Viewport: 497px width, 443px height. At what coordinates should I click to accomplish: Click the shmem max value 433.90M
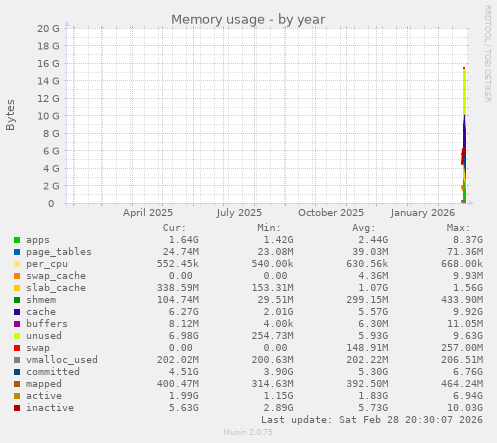tap(462, 300)
